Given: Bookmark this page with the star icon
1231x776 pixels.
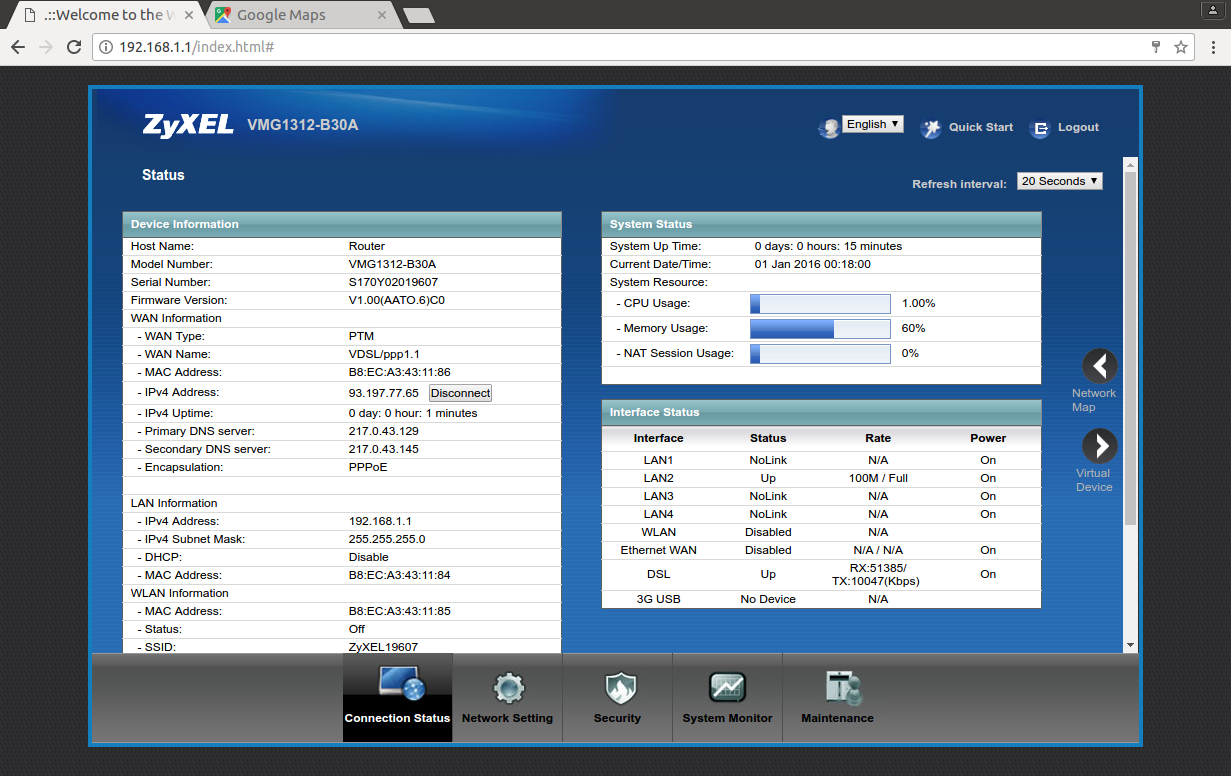Looking at the screenshot, I should [1181, 47].
